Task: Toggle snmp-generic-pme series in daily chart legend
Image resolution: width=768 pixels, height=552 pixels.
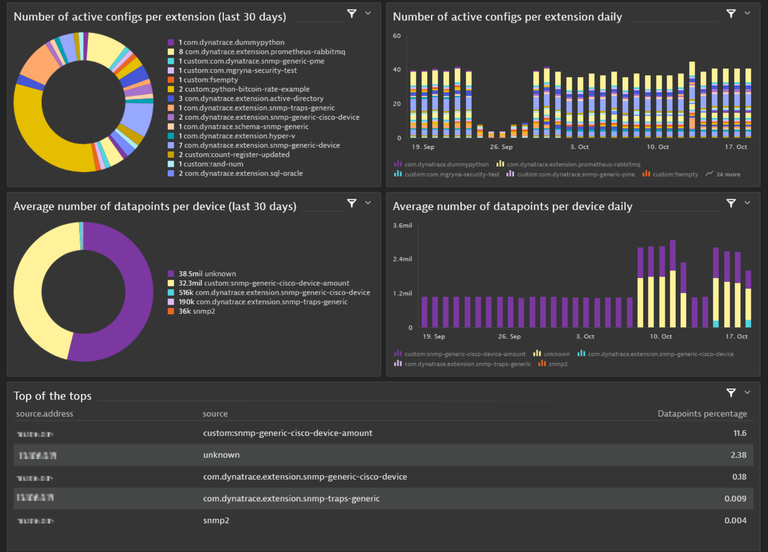Action: (x=571, y=174)
